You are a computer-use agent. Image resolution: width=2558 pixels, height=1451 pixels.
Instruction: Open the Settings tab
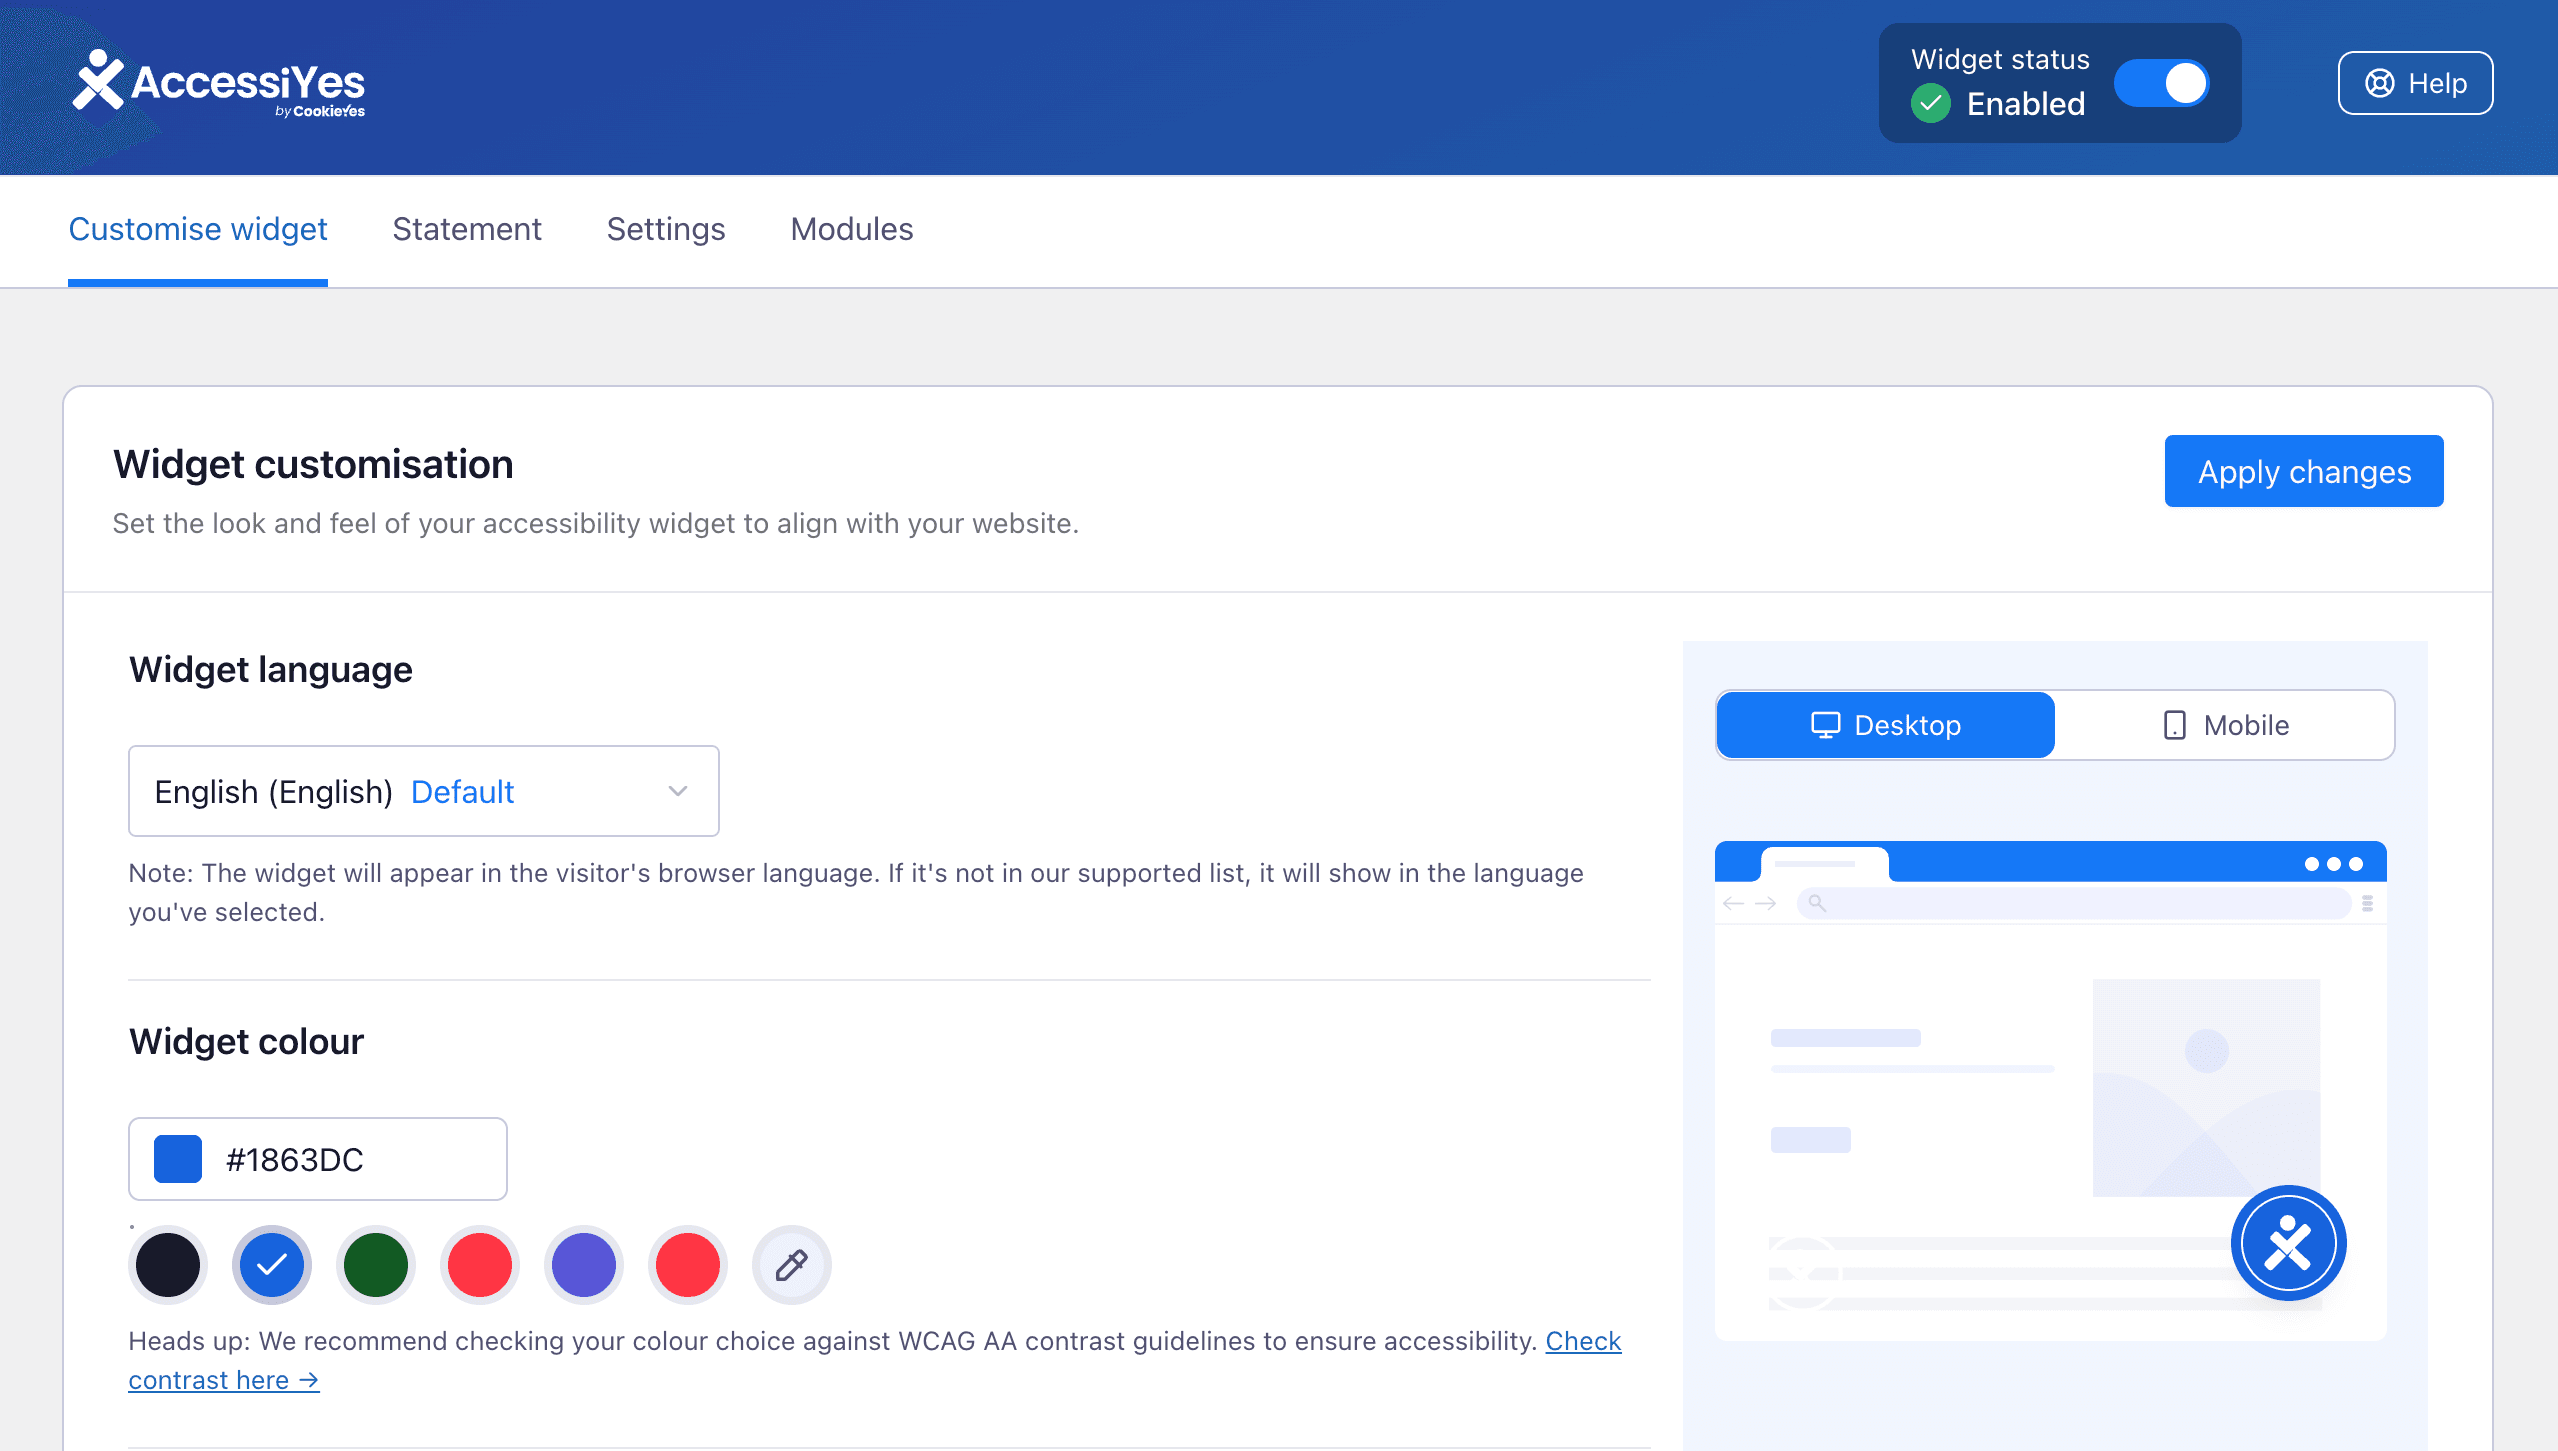666,229
